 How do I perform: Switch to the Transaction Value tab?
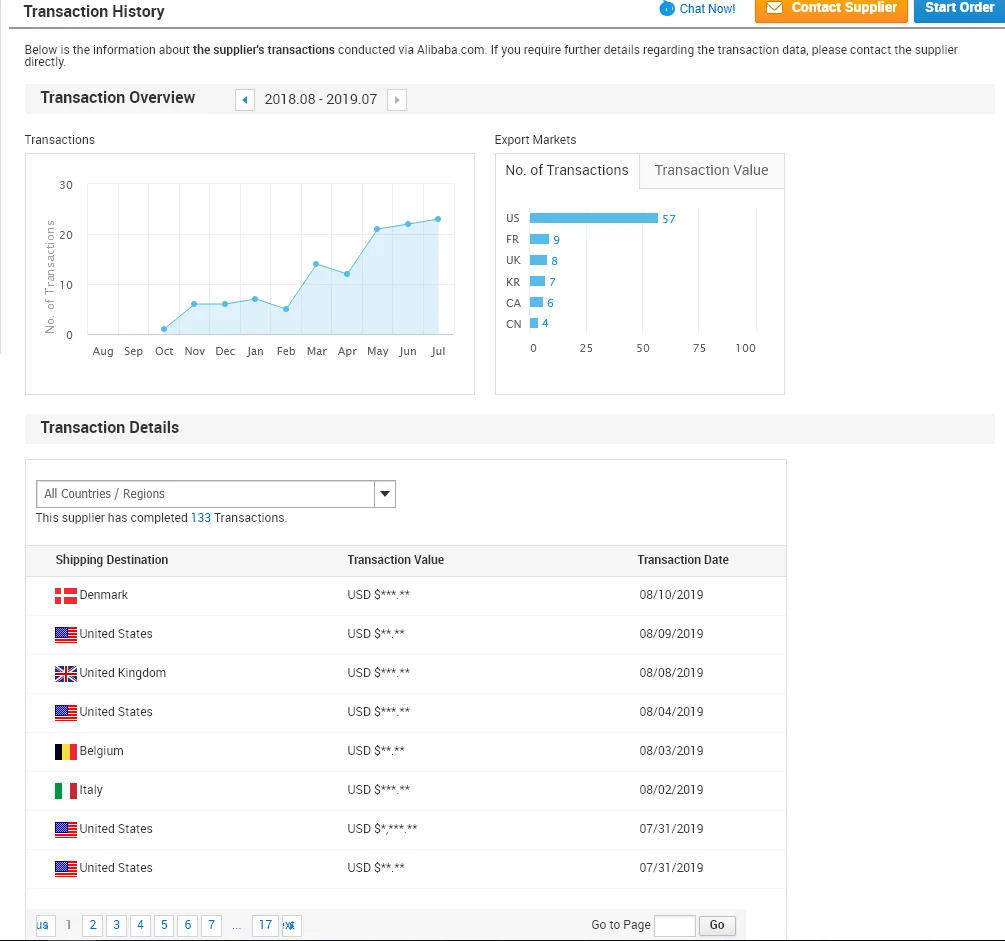tap(711, 171)
